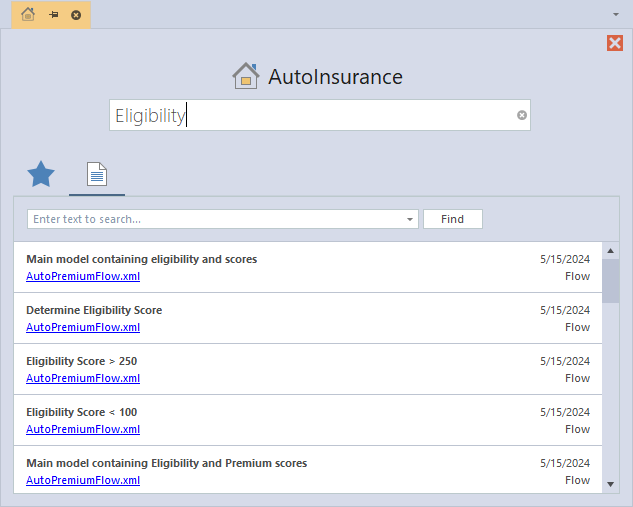Click date 5/15/2024 of 'Determine Eligibility Score'
Viewport: 633px width, 507px height.
coord(565,310)
